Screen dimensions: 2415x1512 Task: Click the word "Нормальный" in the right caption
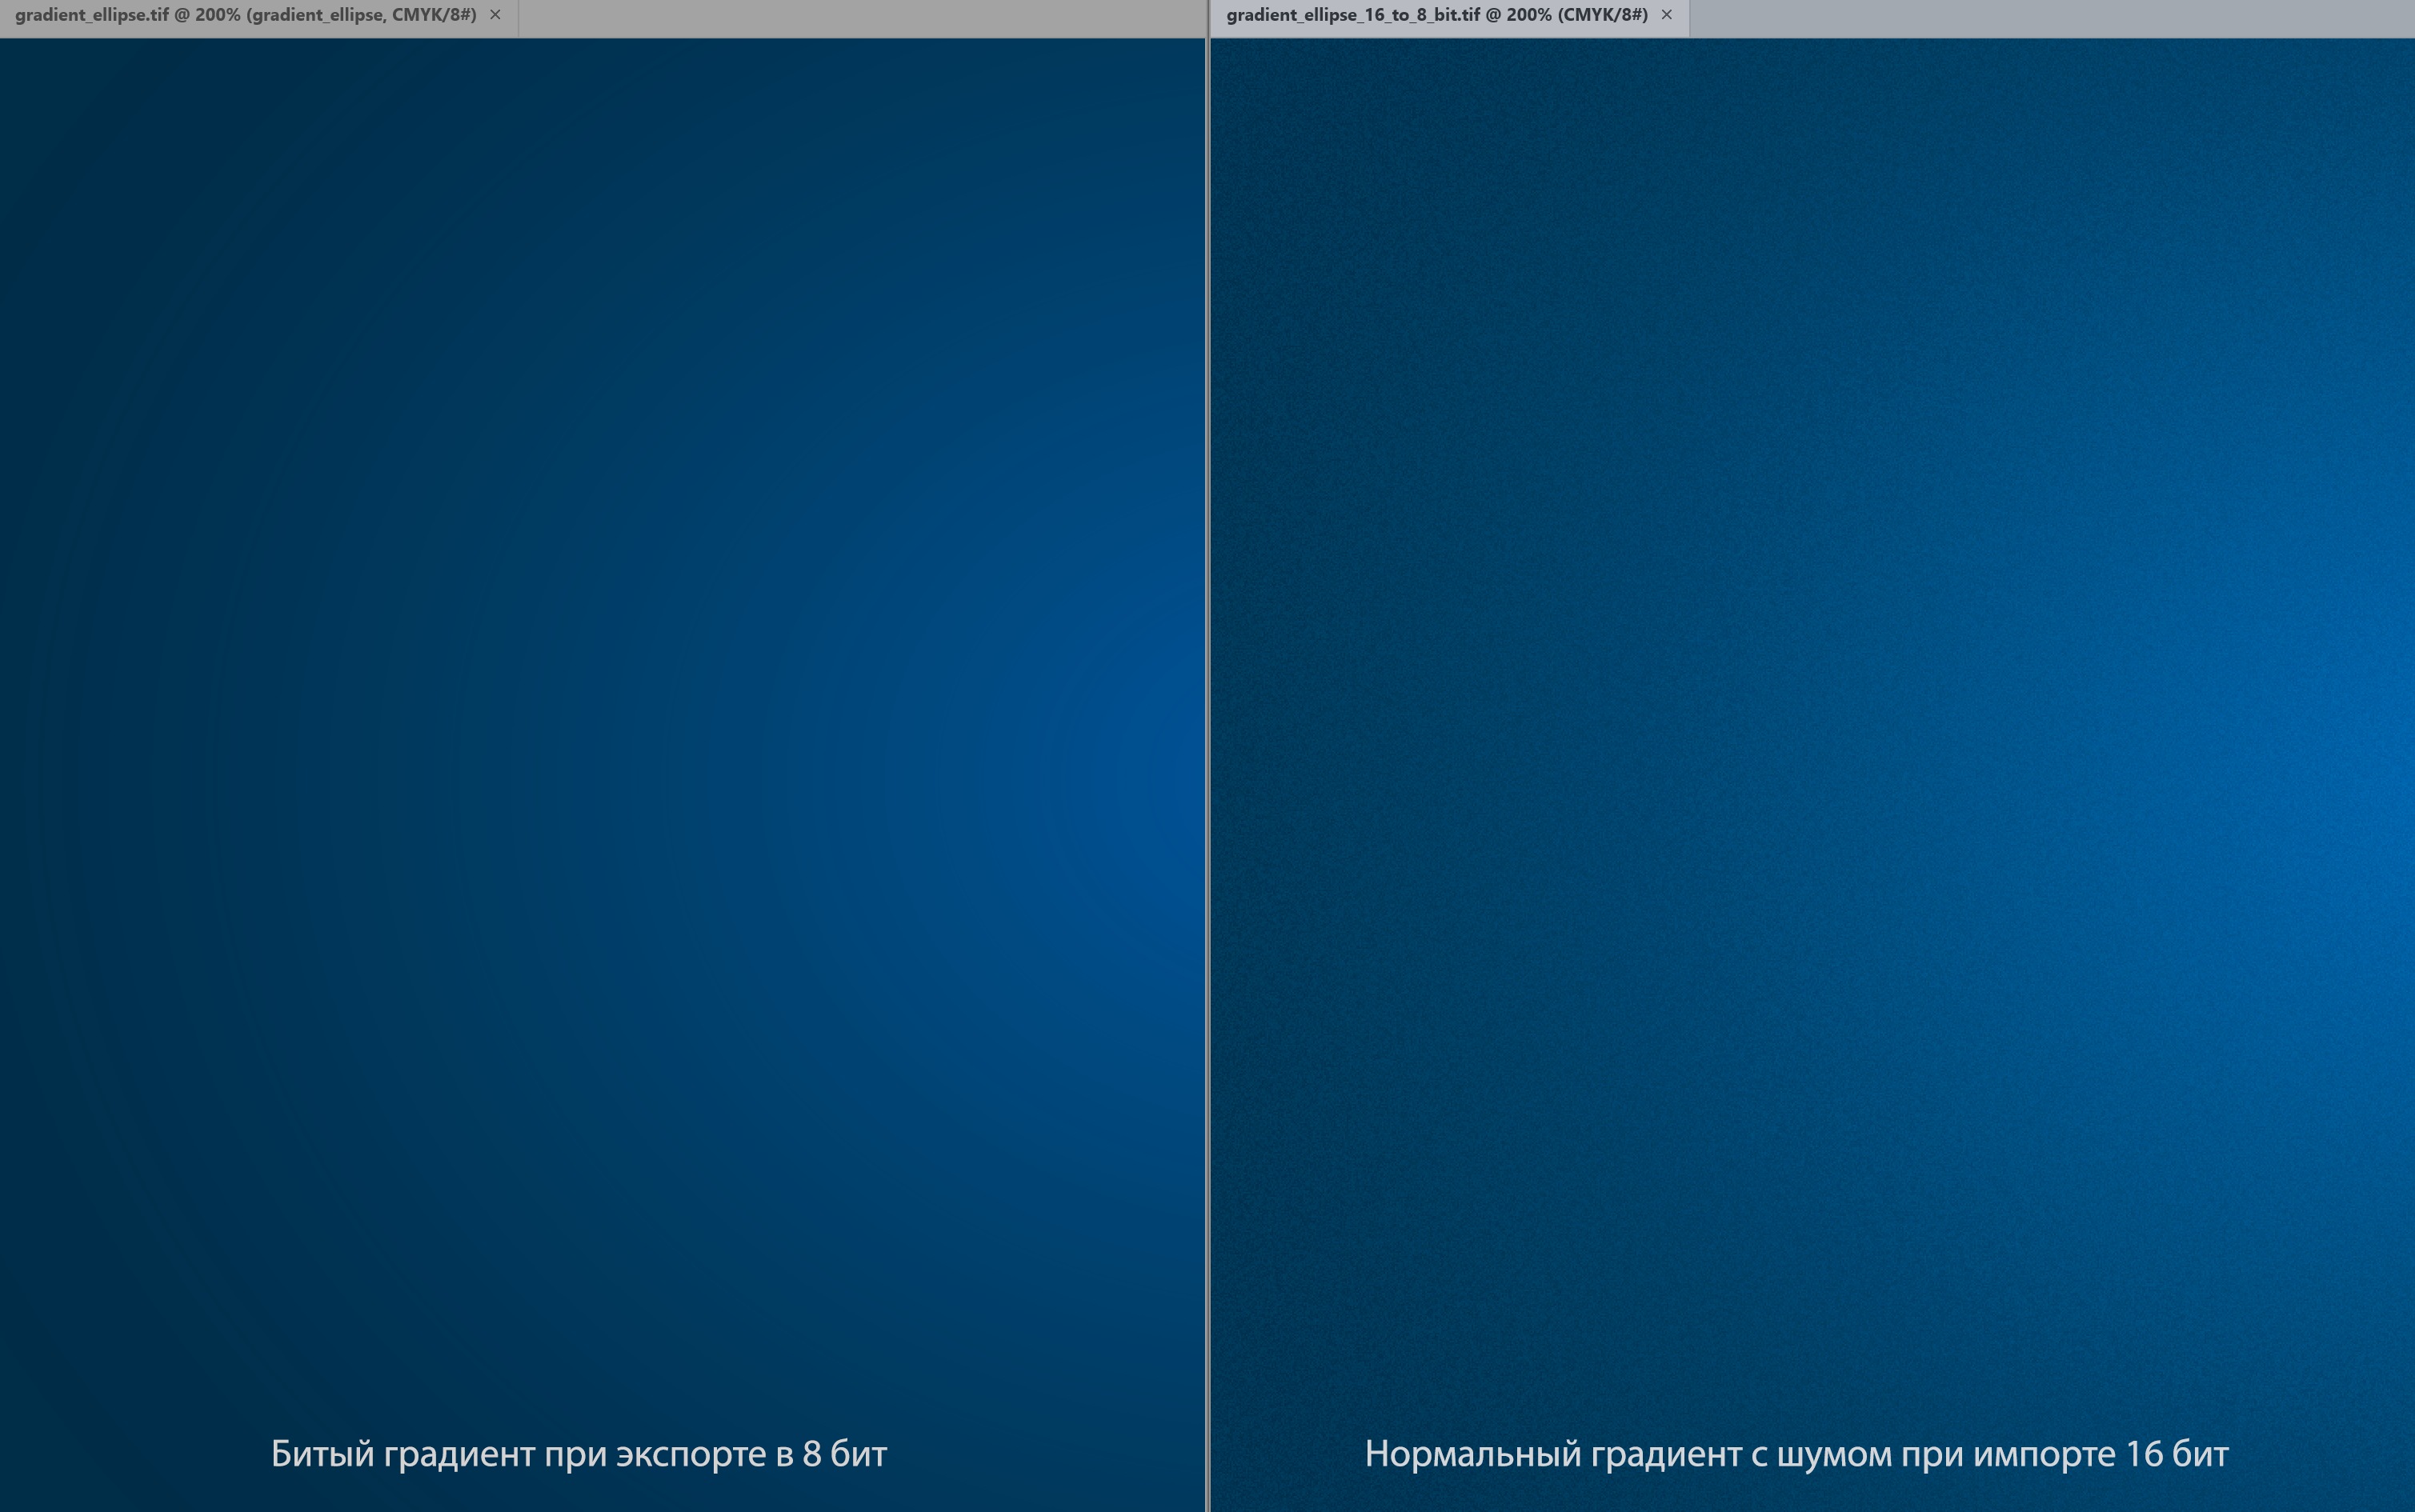click(1472, 1454)
